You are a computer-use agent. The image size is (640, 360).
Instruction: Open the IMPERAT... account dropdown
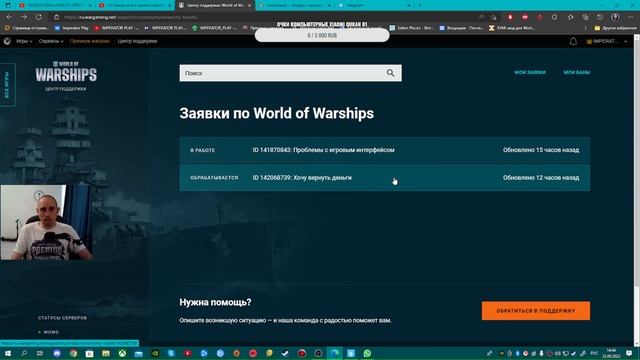coord(607,41)
